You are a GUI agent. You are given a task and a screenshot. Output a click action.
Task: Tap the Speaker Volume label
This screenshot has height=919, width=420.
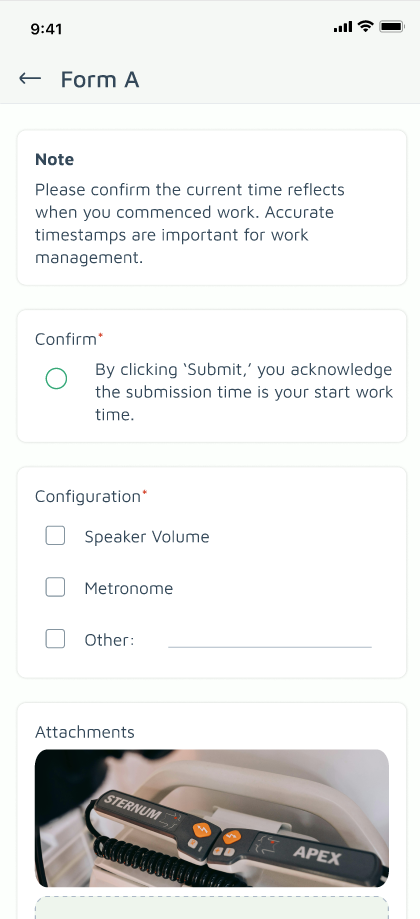click(147, 537)
